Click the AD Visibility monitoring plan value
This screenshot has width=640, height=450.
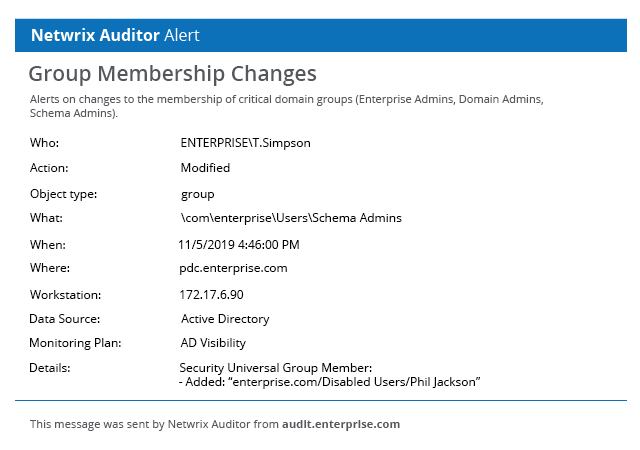[213, 343]
